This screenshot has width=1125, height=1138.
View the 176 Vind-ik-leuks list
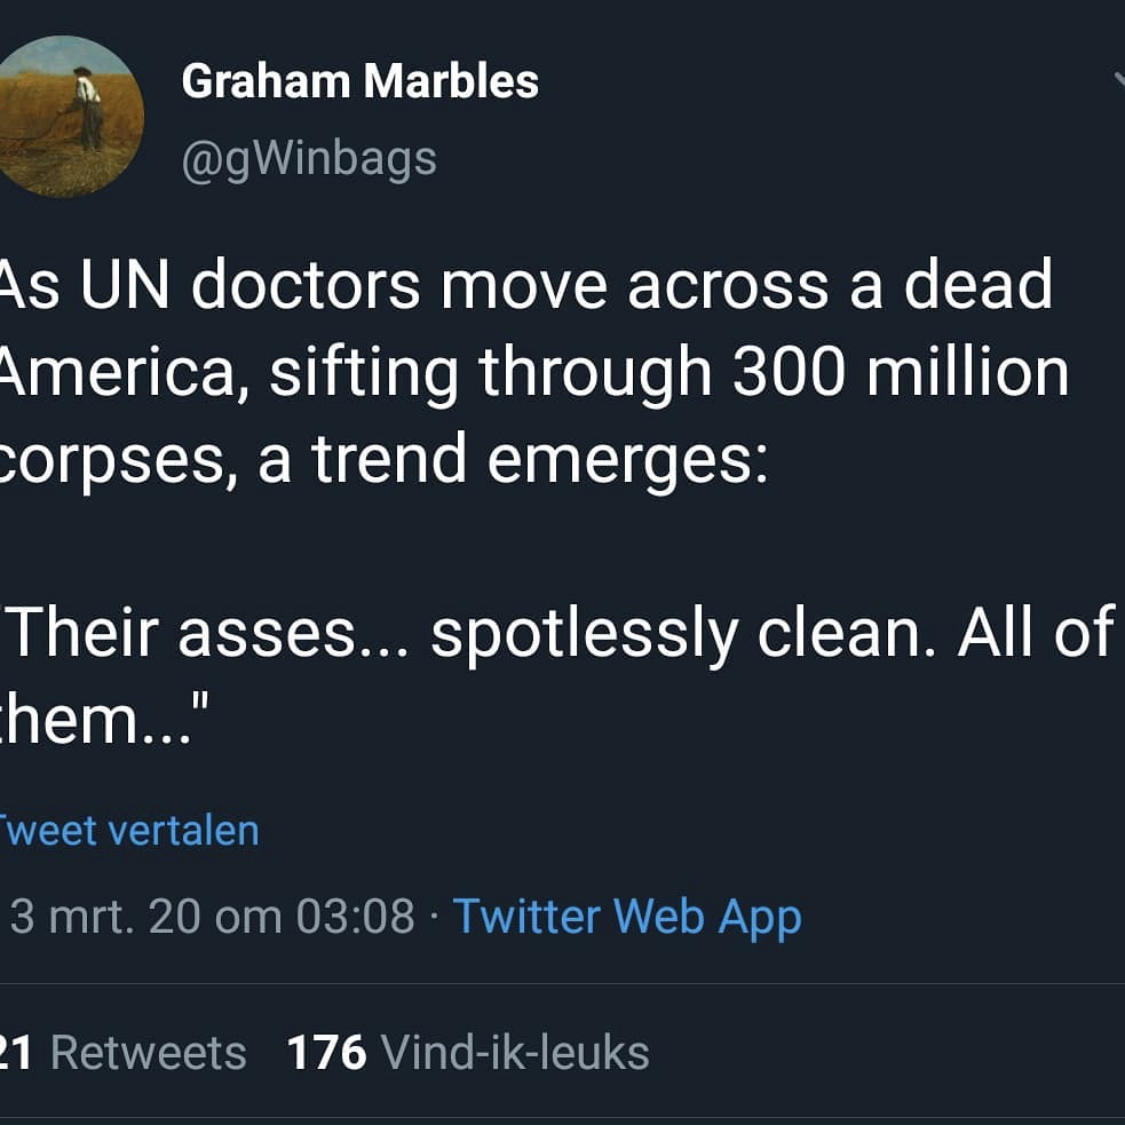468,1052
